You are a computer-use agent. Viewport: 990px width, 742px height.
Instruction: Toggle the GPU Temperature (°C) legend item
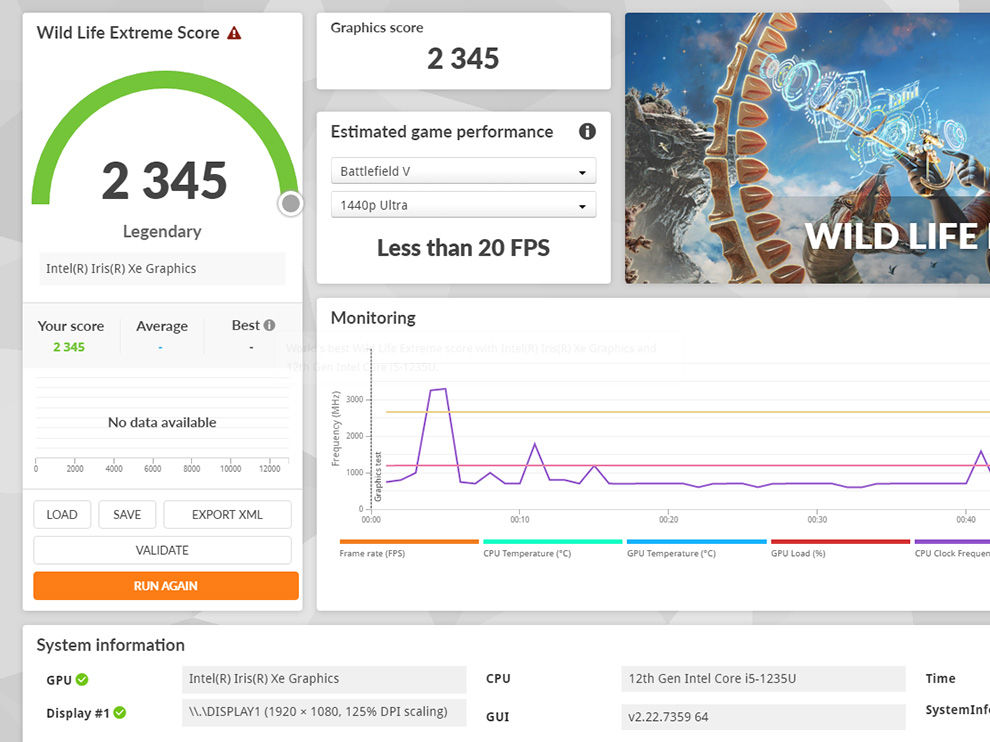(x=696, y=548)
